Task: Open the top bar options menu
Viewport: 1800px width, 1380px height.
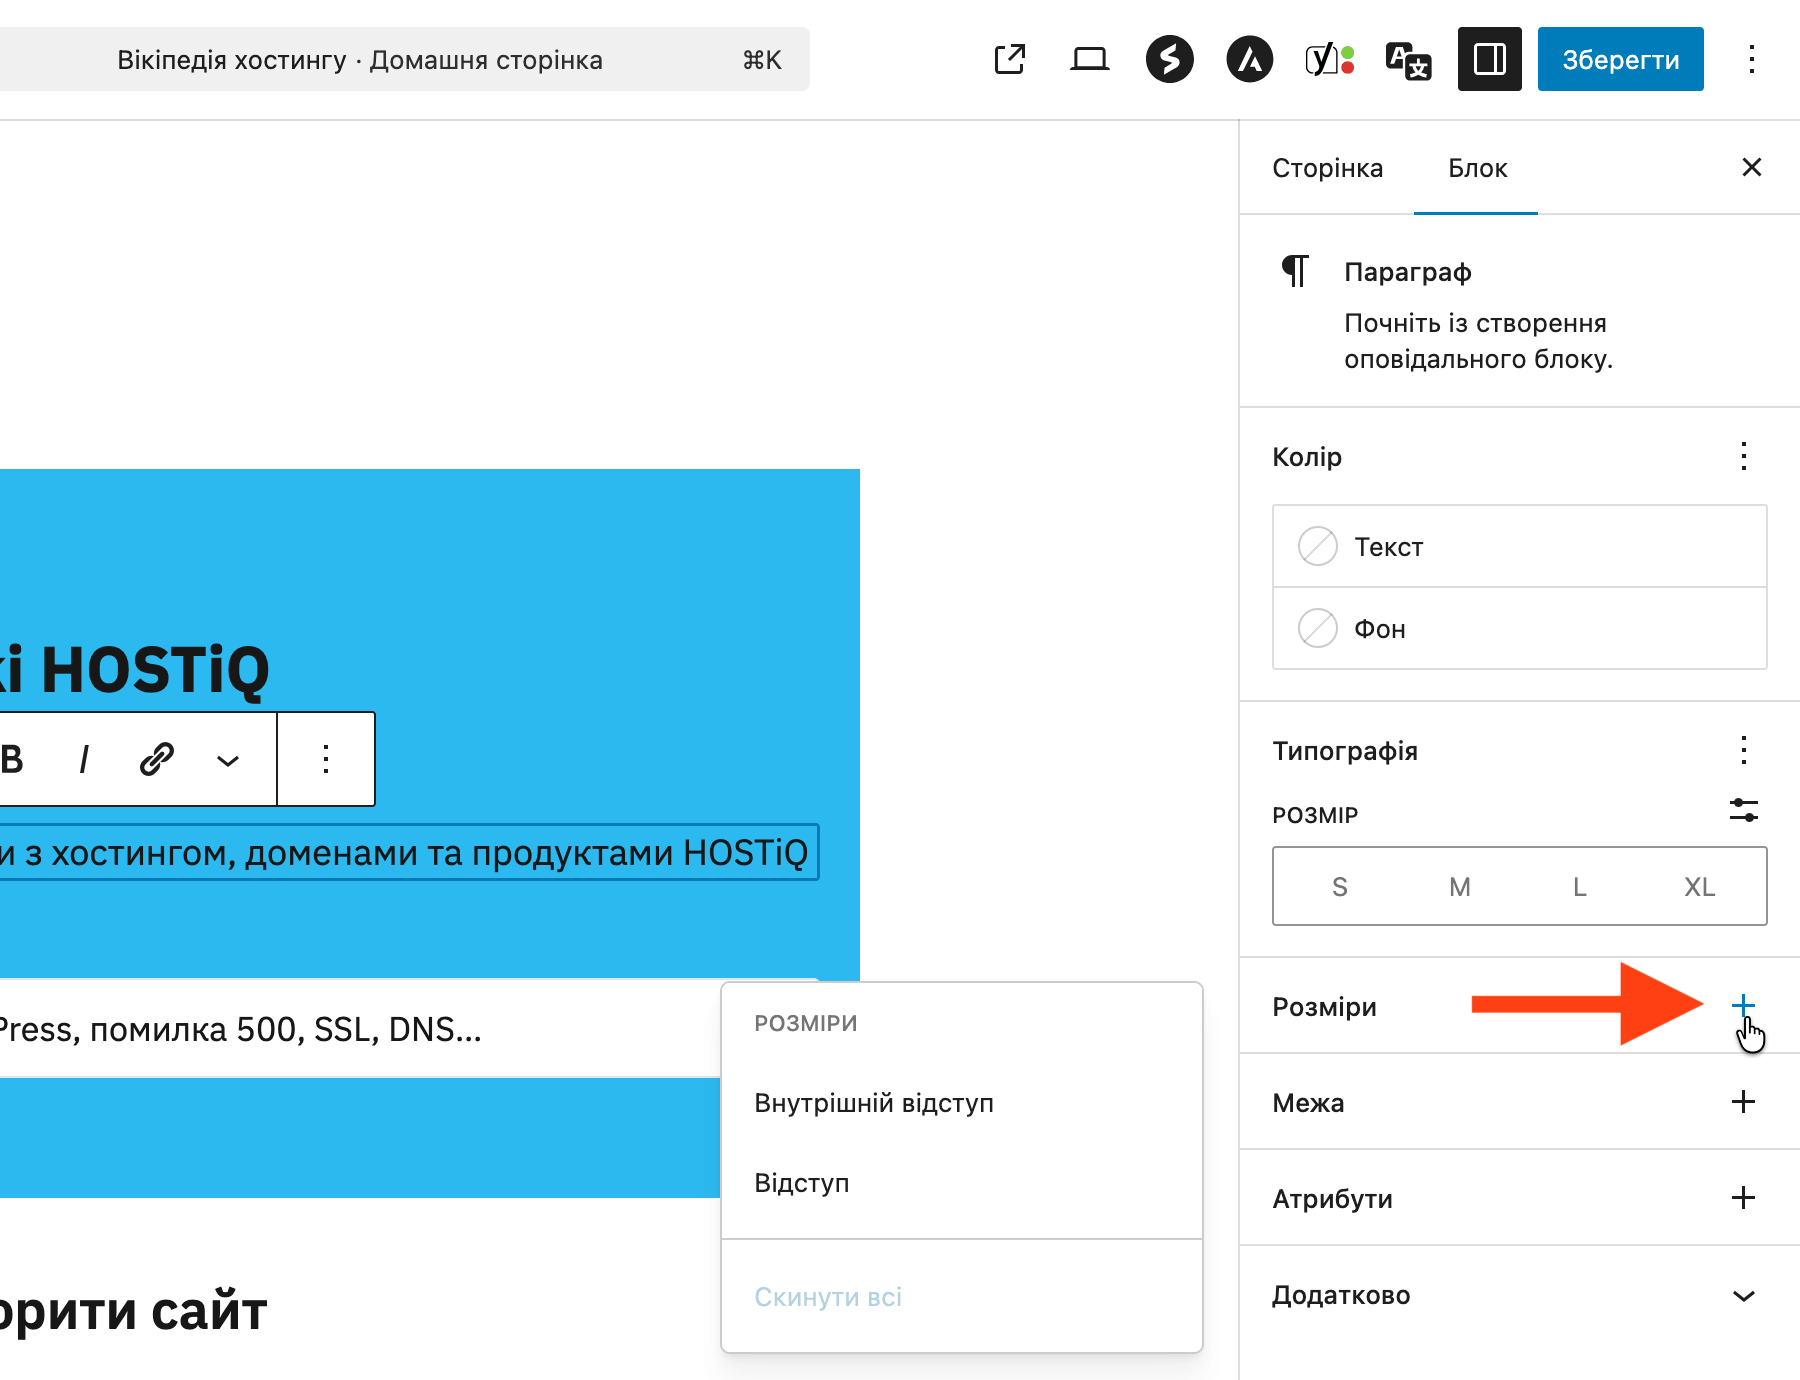Action: pos(1751,59)
